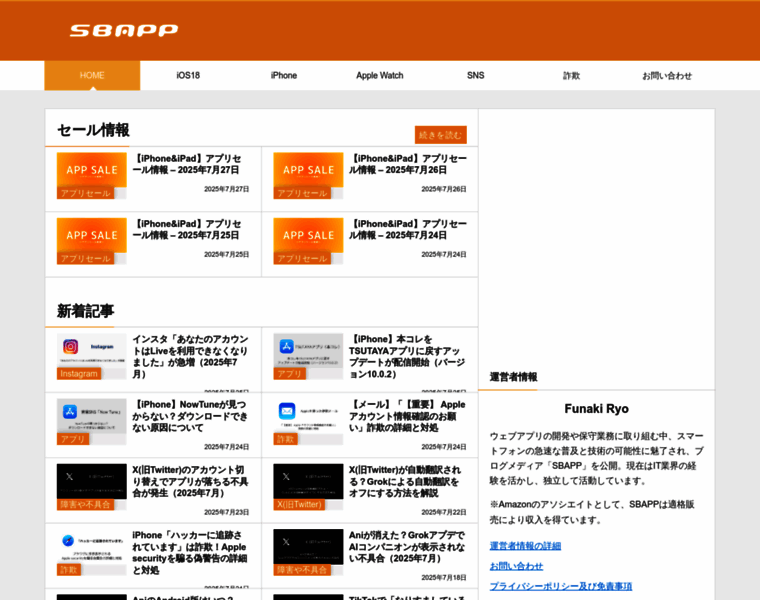760x600 pixels.
Task: Open ハッカーに追跡されています article title
Action: point(190,553)
